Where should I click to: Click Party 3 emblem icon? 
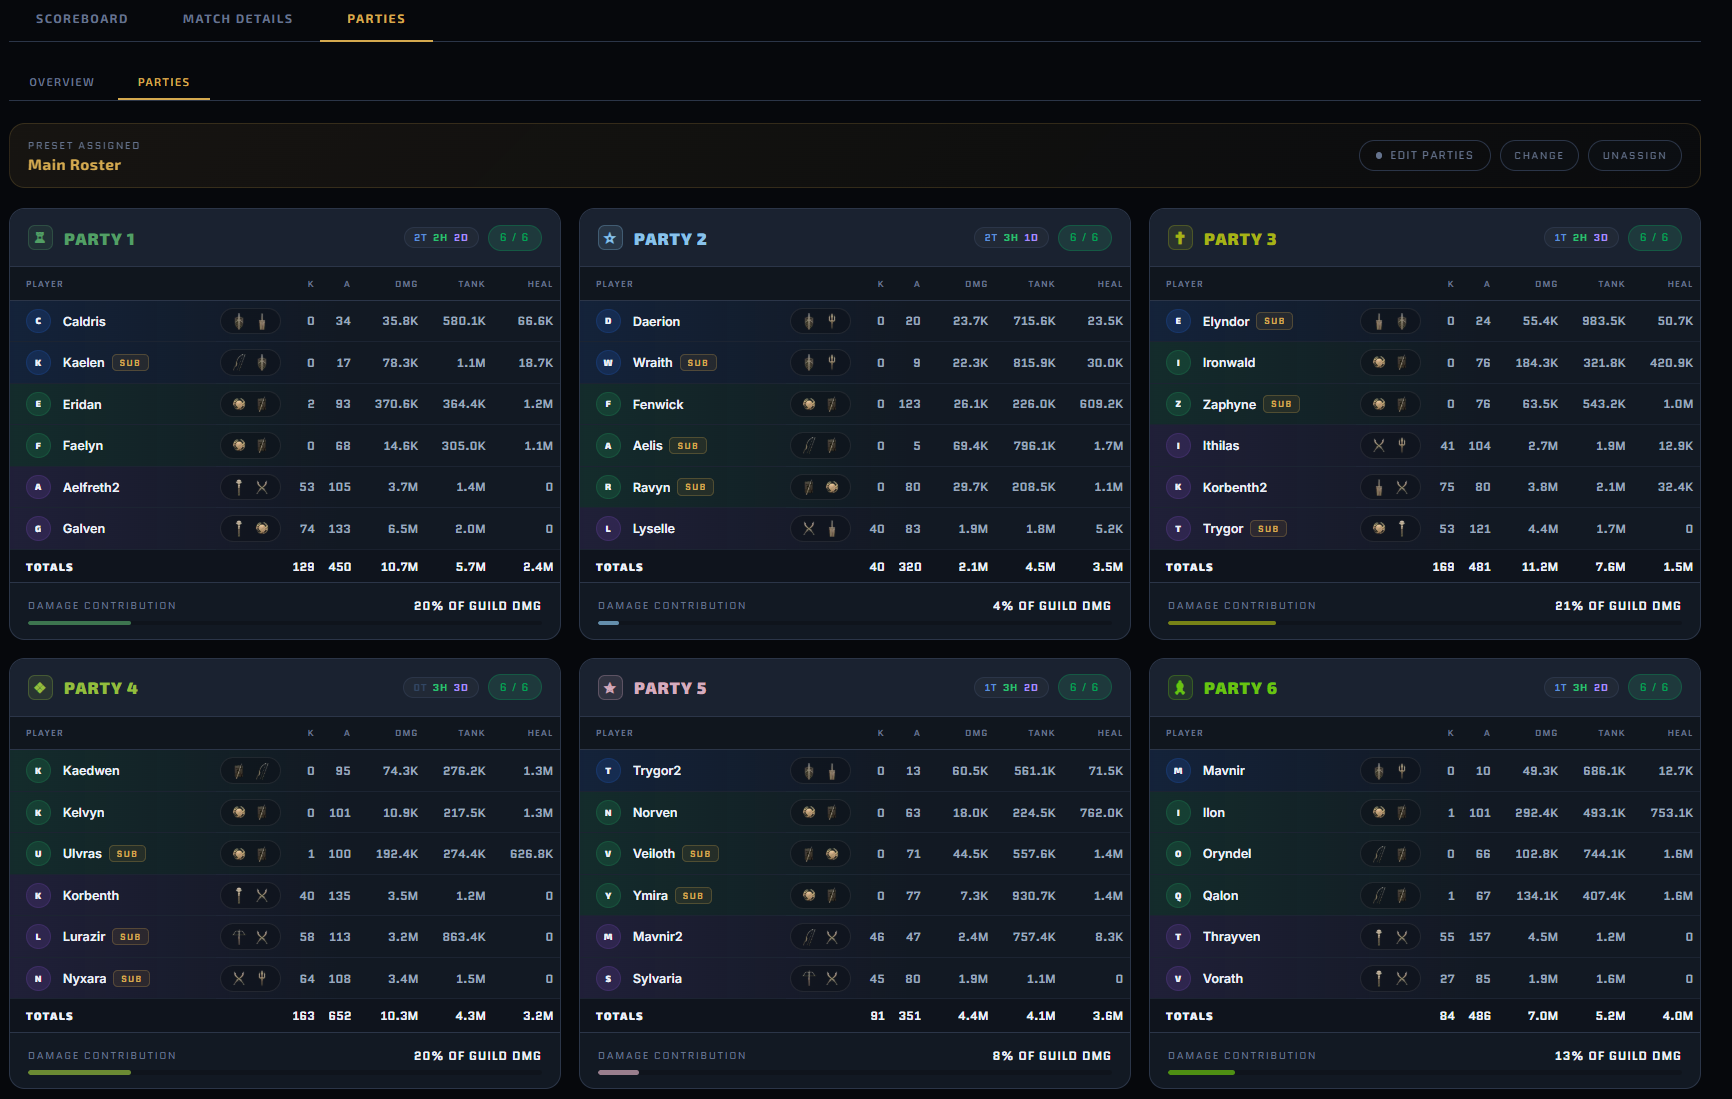point(1180,238)
